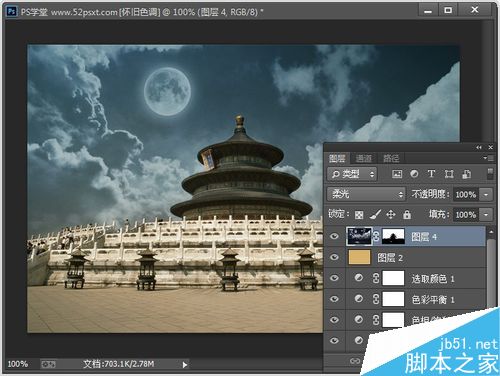The width and height of the screenshot is (500, 376).
Task: Lock image pixels brush icon
Action: tap(375, 214)
